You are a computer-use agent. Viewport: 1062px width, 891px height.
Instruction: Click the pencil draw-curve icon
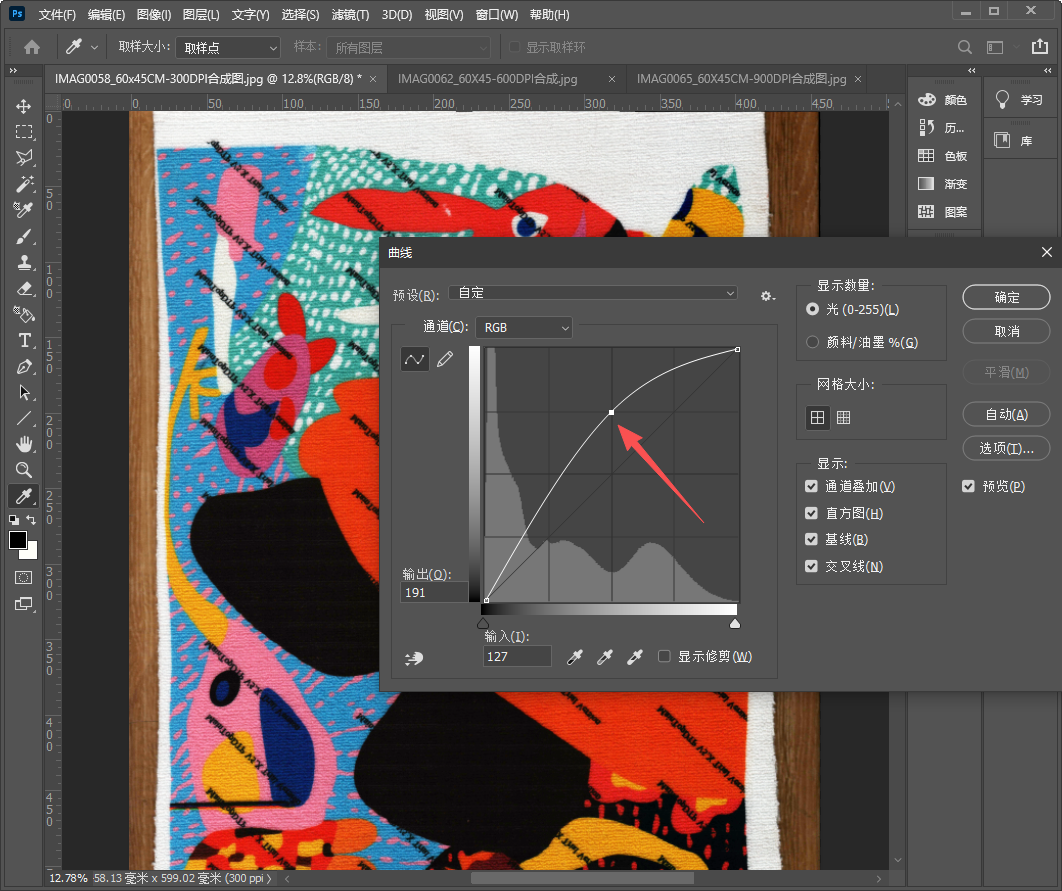[x=445, y=359]
